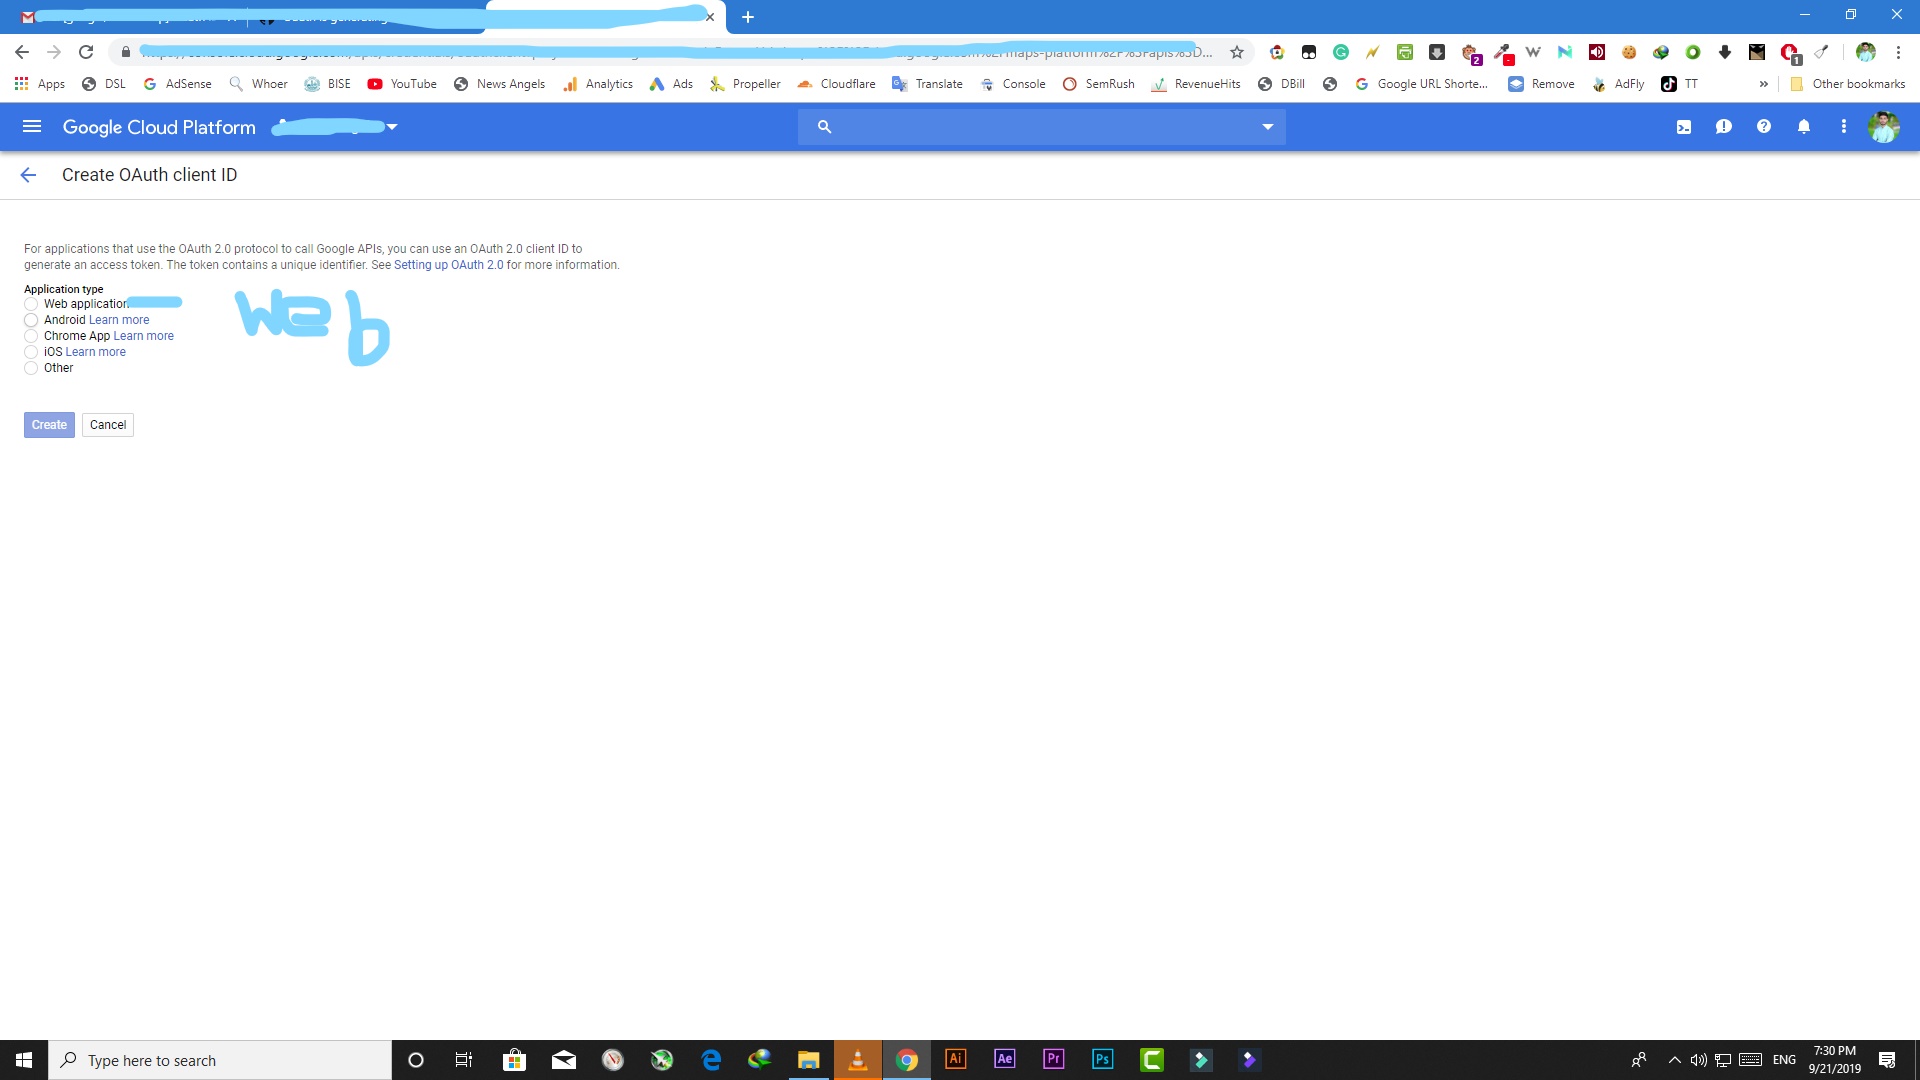The height and width of the screenshot is (1080, 1920).
Task: Expand the search bar dropdown arrow
Action: coord(1266,126)
